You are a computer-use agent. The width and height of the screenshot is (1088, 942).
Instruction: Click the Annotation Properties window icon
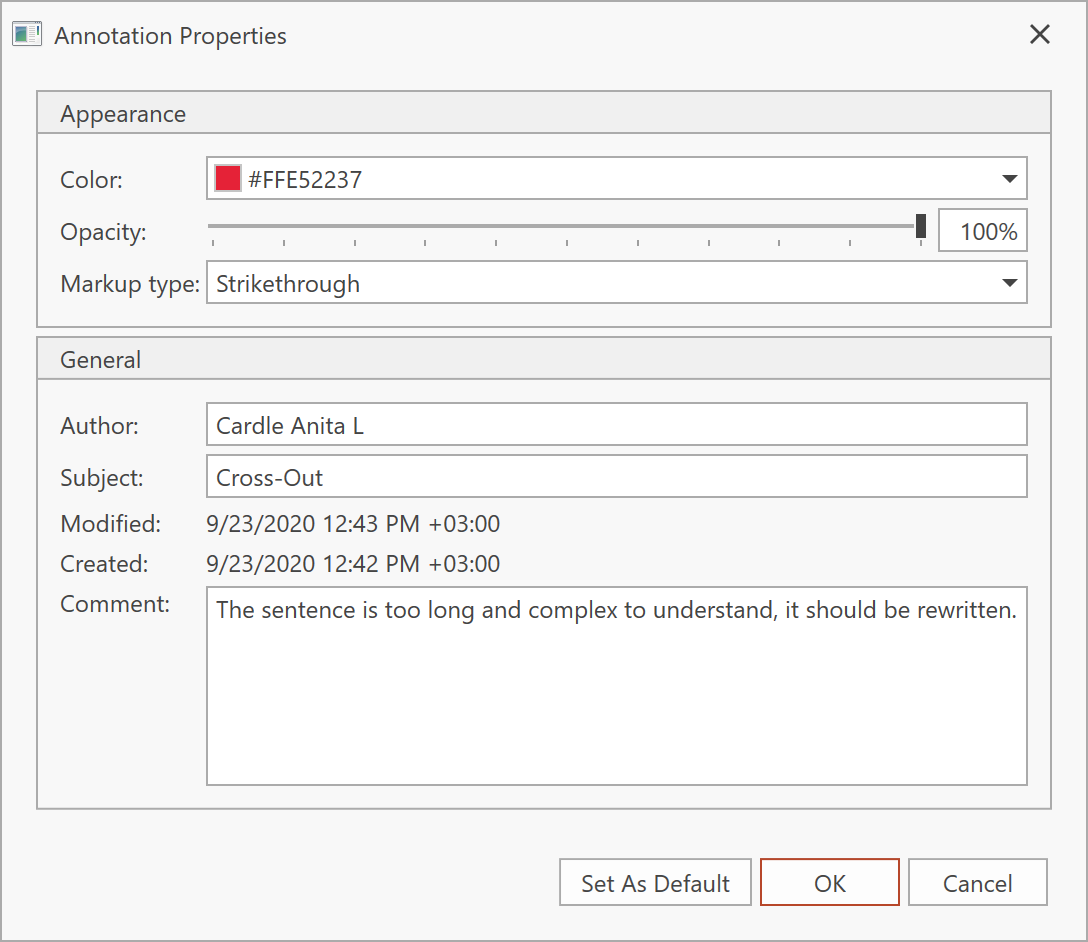26,35
